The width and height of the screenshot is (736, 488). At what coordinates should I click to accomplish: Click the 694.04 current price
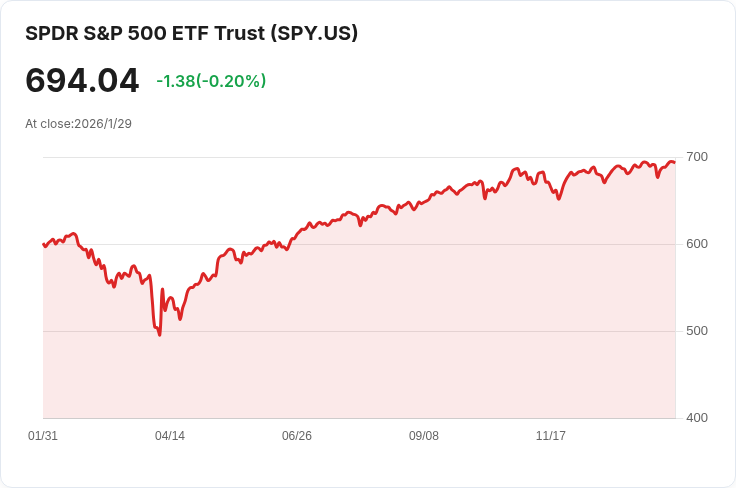click(82, 80)
